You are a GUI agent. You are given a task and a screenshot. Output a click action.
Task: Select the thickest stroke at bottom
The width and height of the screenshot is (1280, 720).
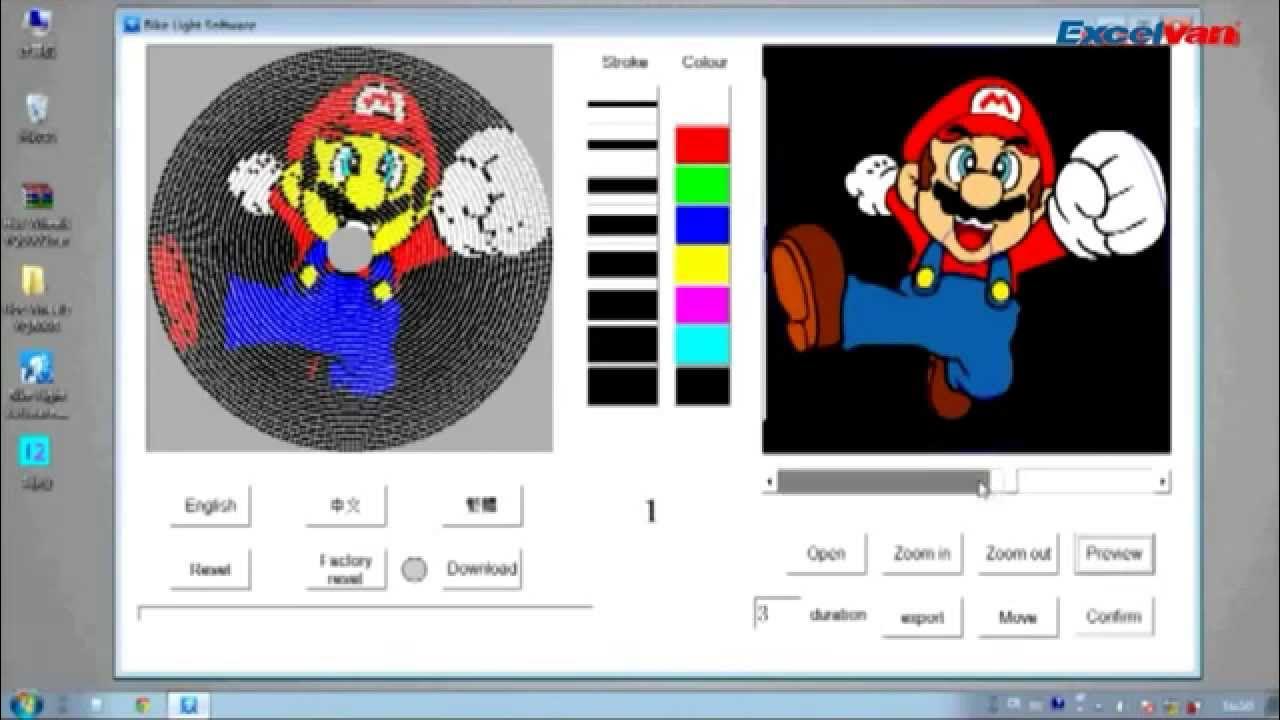(622, 386)
